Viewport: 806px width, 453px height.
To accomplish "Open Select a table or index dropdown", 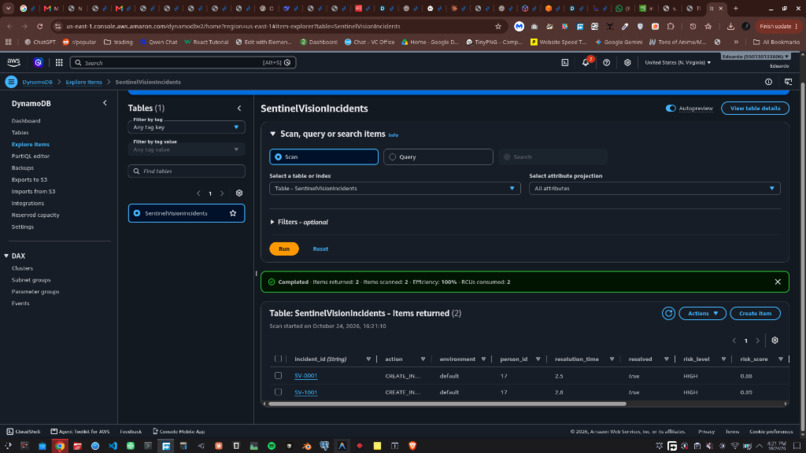I will [395, 188].
